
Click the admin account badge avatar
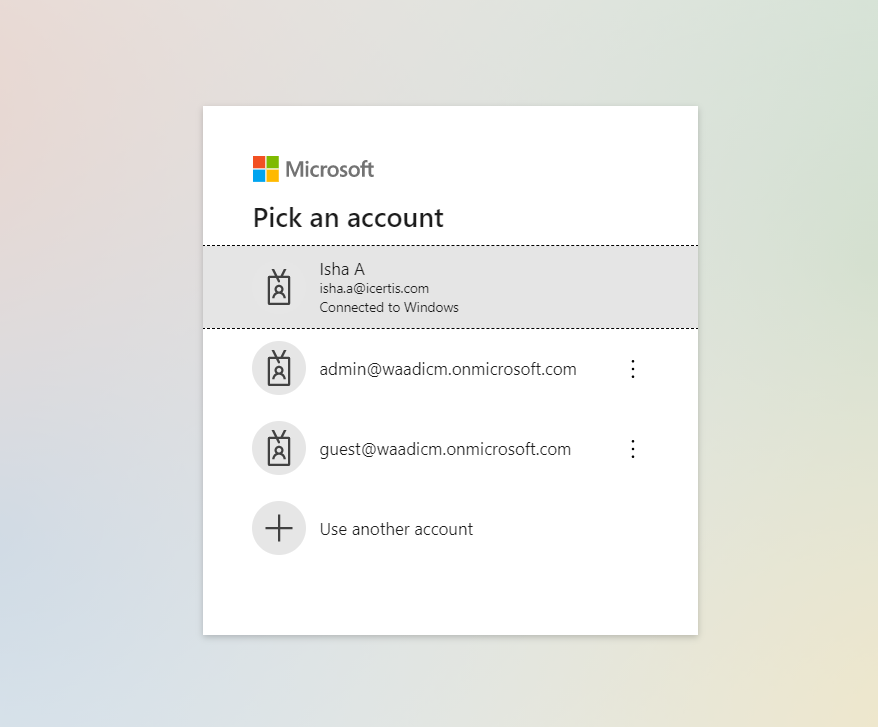279,368
